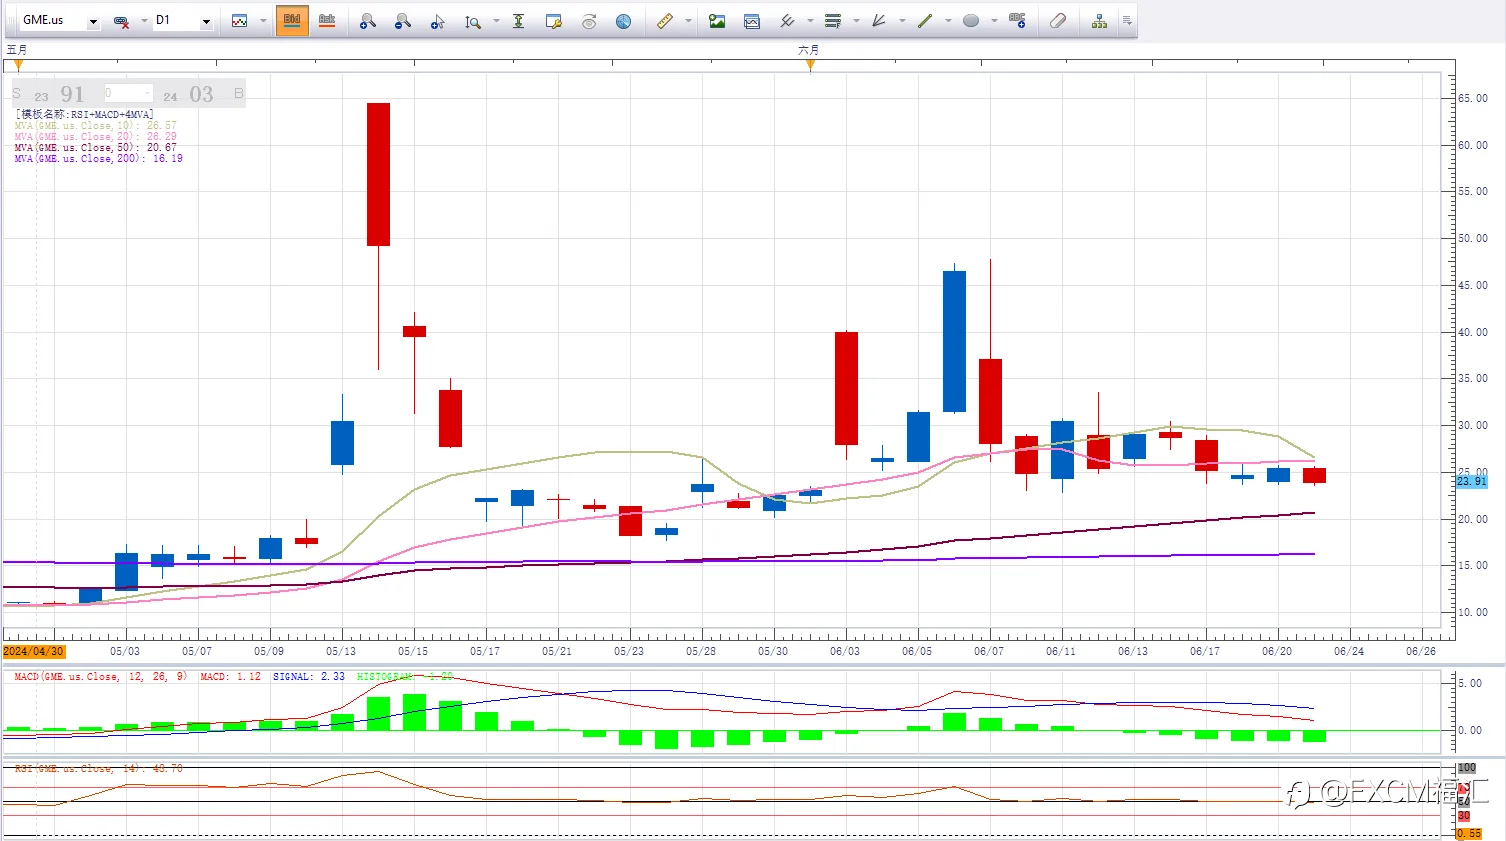Open the arrow beside the unlink icon
This screenshot has width=1506, height=841.
[x=143, y=21]
